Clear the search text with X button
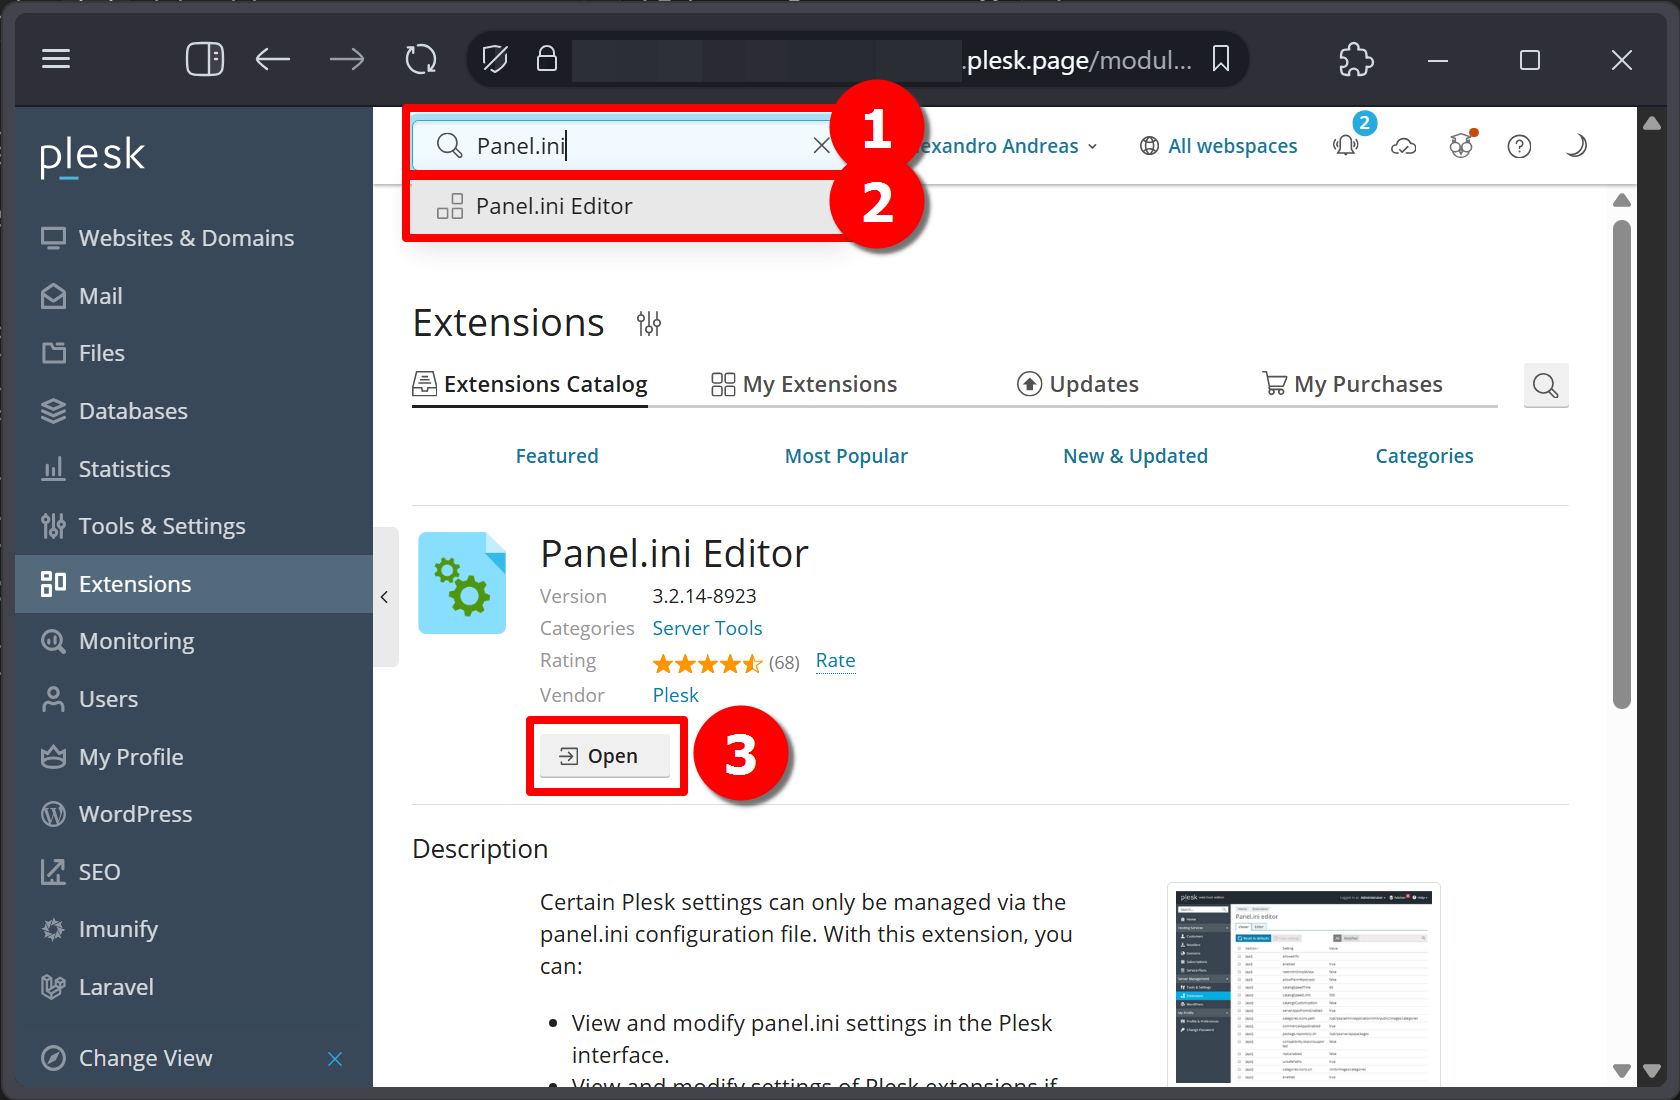Viewport: 1680px width, 1100px height. point(821,146)
